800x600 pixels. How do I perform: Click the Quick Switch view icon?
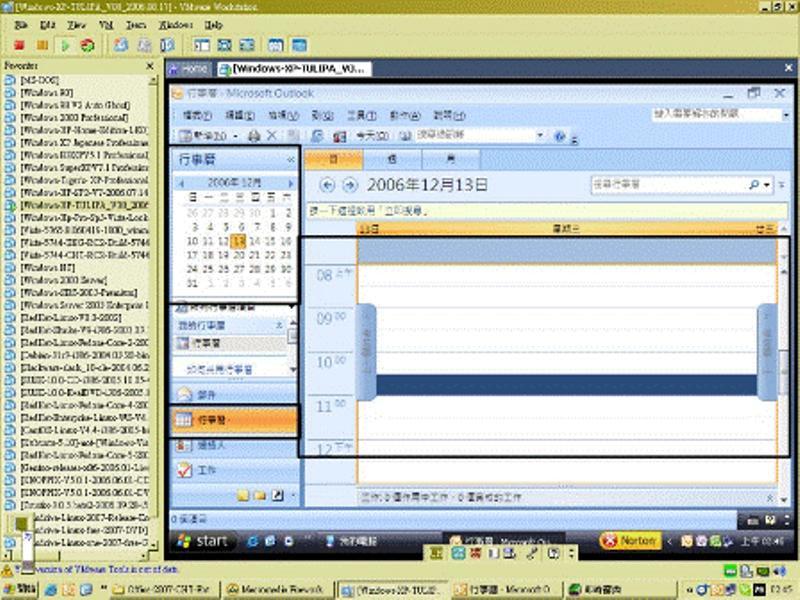pos(247,45)
